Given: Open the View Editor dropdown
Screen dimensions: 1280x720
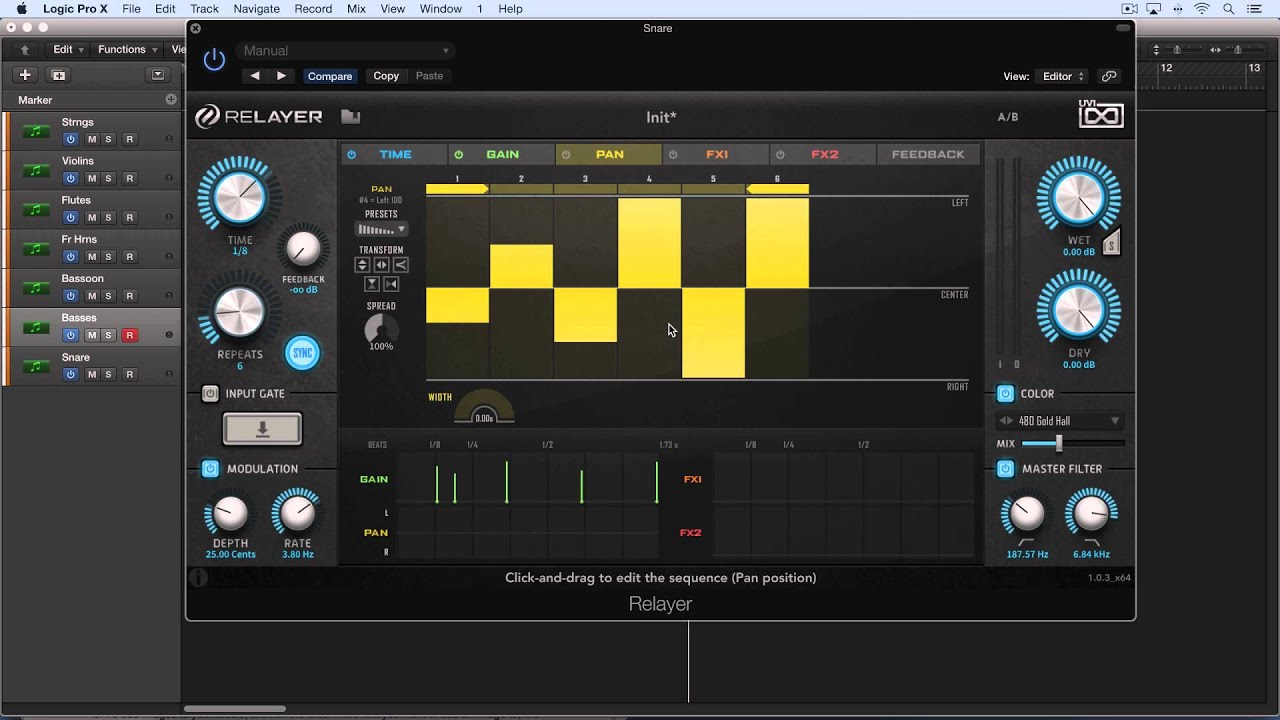Looking at the screenshot, I should pos(1064,76).
